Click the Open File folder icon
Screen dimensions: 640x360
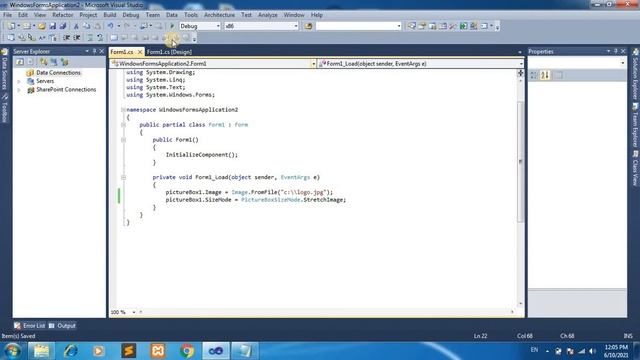[42, 26]
